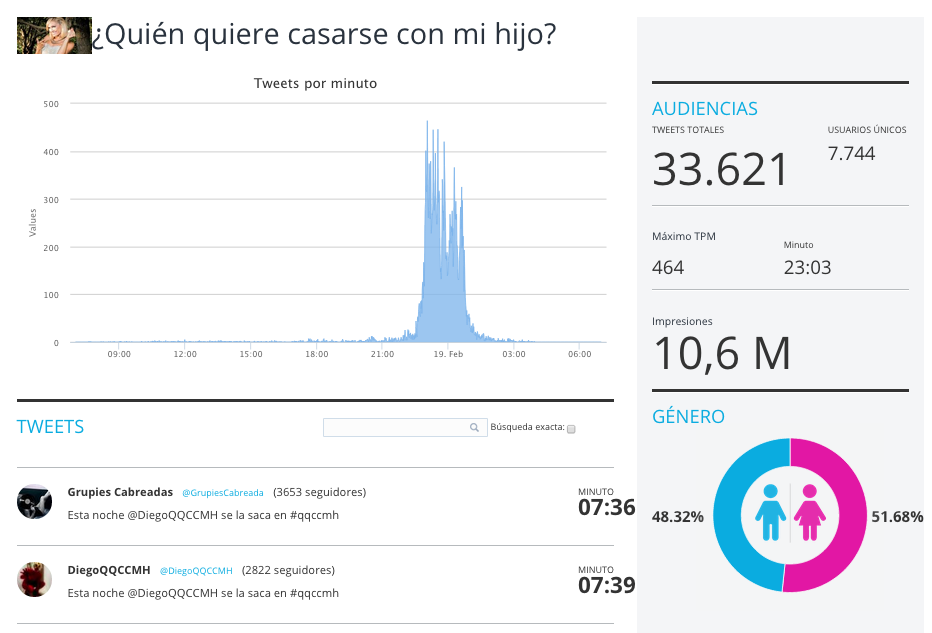
Task: Click the AUDIENCIAS section heading
Action: click(x=704, y=109)
